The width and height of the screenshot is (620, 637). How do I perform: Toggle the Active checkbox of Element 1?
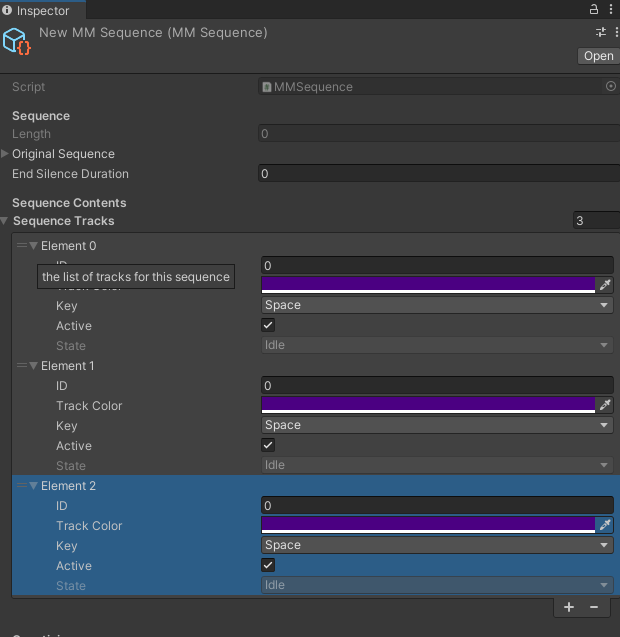(268, 445)
